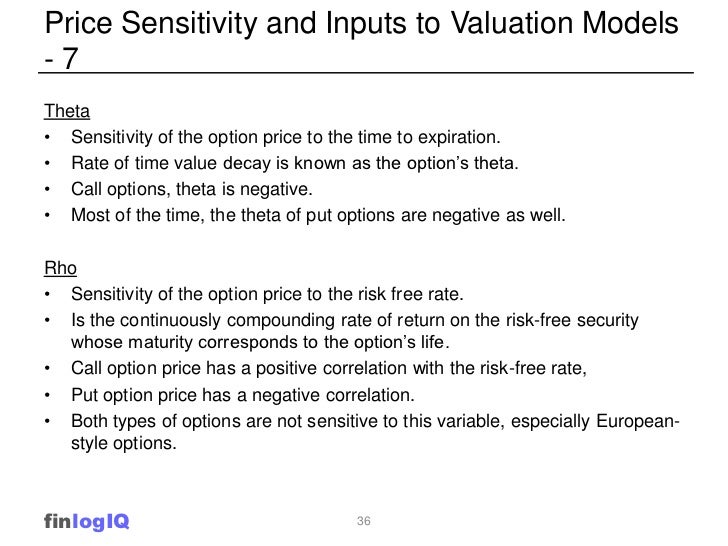Click the text 'Put option price has a negative correlation.'
The image size is (728, 546).
tap(243, 396)
